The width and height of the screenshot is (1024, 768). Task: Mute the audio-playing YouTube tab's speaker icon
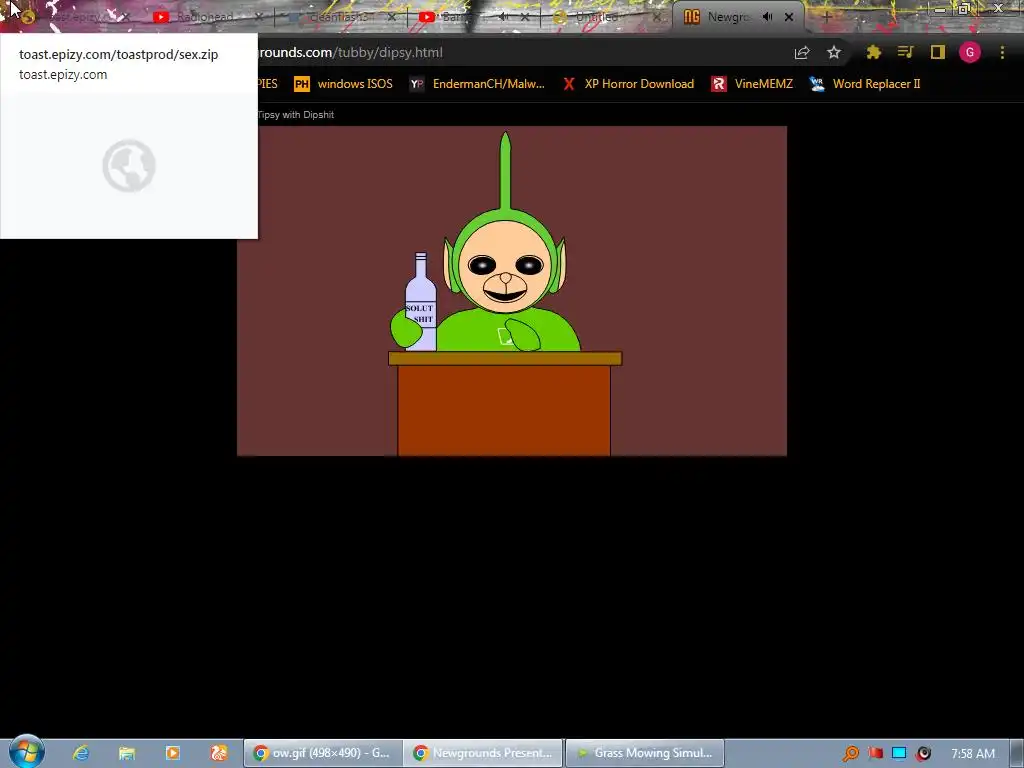pos(503,17)
